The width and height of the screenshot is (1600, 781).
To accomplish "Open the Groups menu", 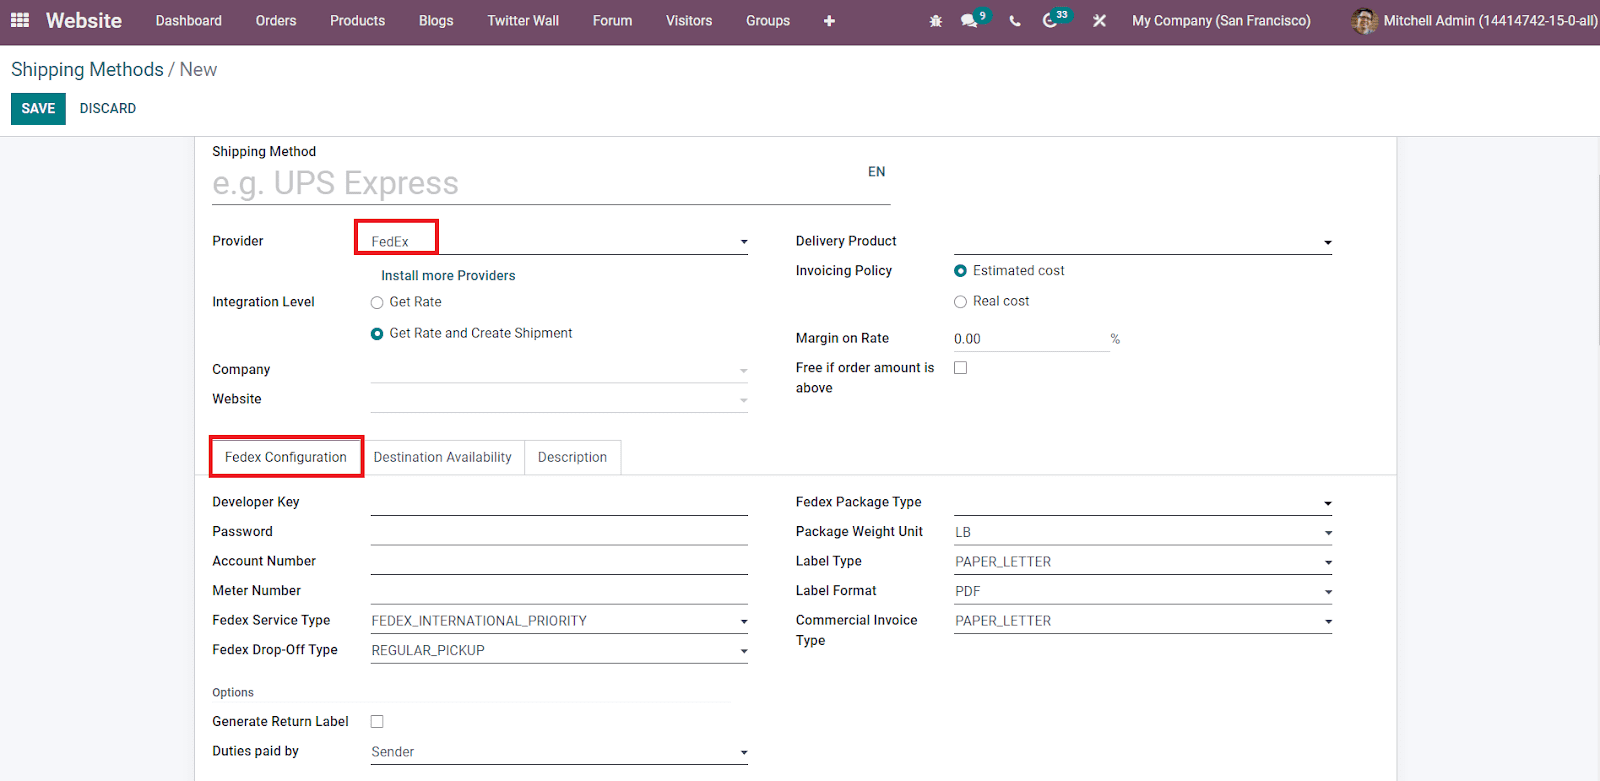I will click(768, 21).
